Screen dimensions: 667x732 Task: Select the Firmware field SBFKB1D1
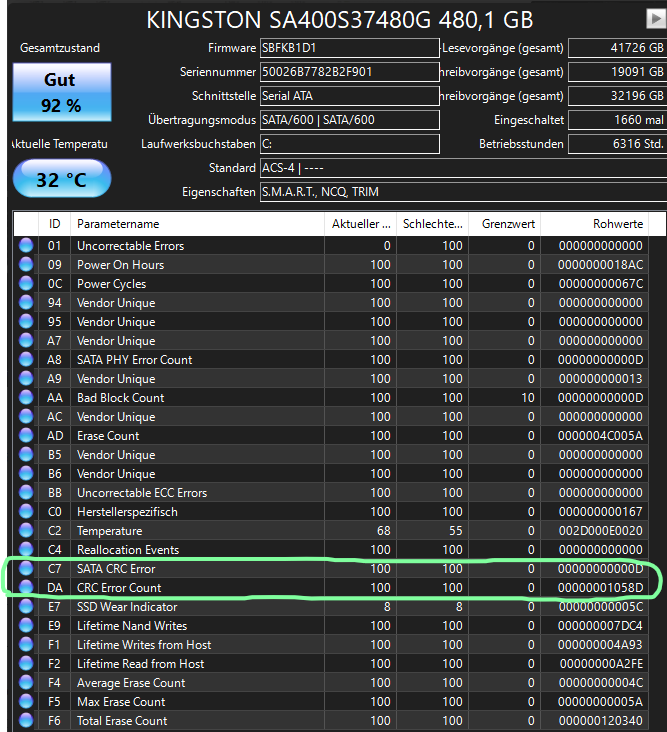point(350,48)
